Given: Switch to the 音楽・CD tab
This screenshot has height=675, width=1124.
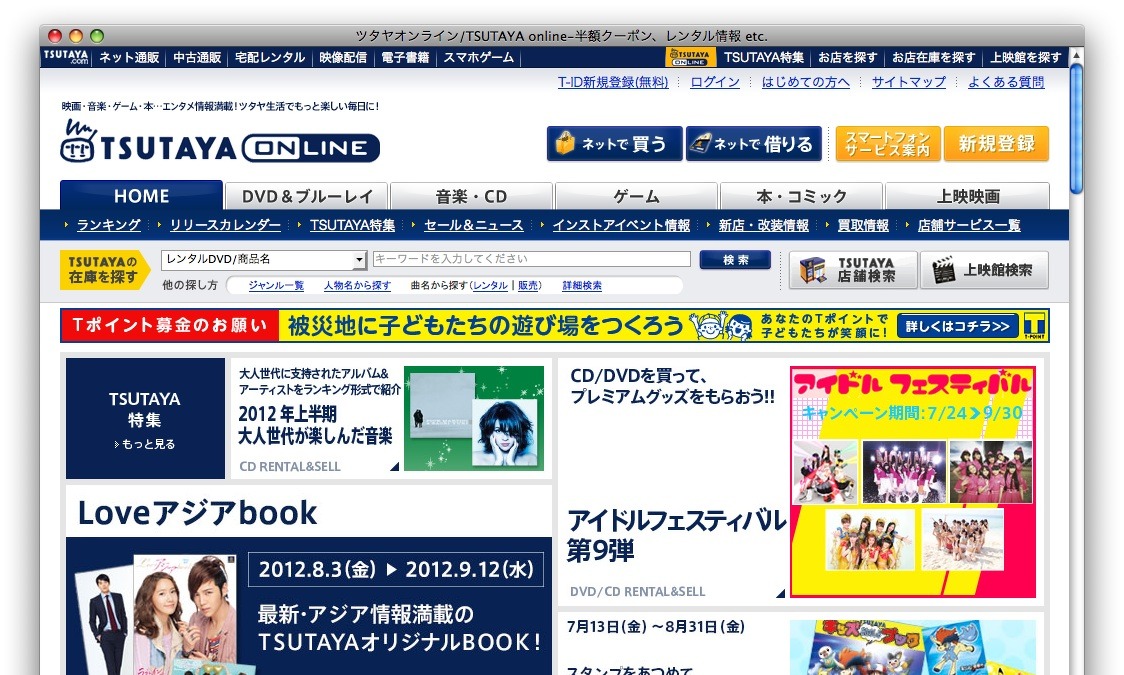Looking at the screenshot, I should [x=470, y=196].
